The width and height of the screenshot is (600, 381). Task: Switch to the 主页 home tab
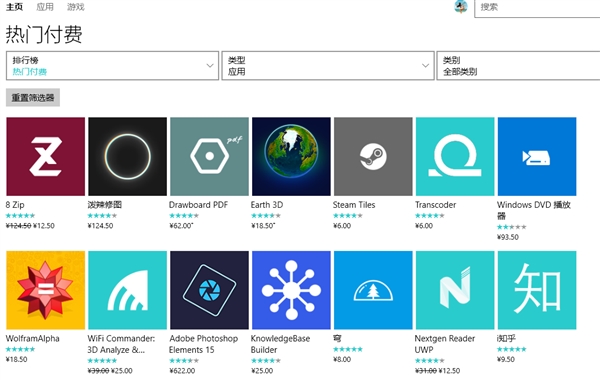point(15,7)
